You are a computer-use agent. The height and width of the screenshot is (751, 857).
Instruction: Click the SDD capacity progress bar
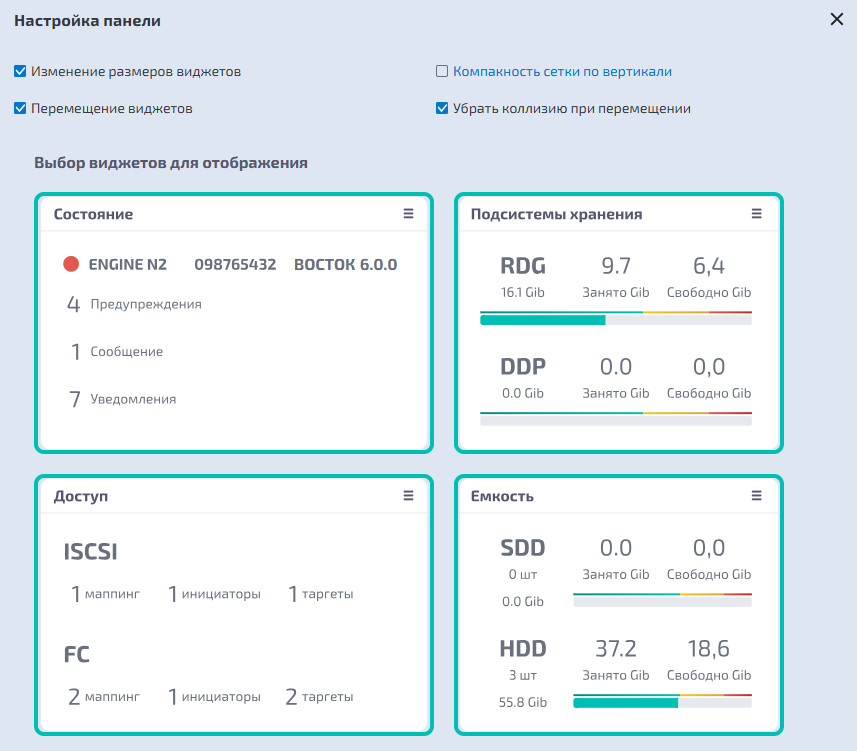(662, 601)
